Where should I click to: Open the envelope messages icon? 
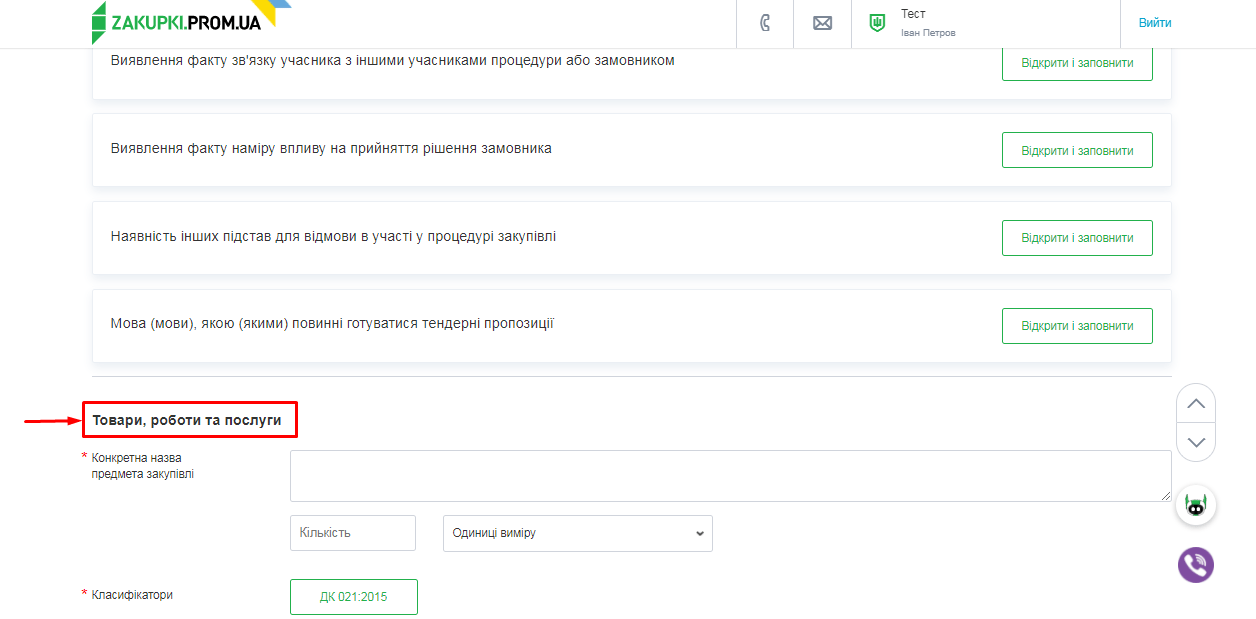pos(822,23)
